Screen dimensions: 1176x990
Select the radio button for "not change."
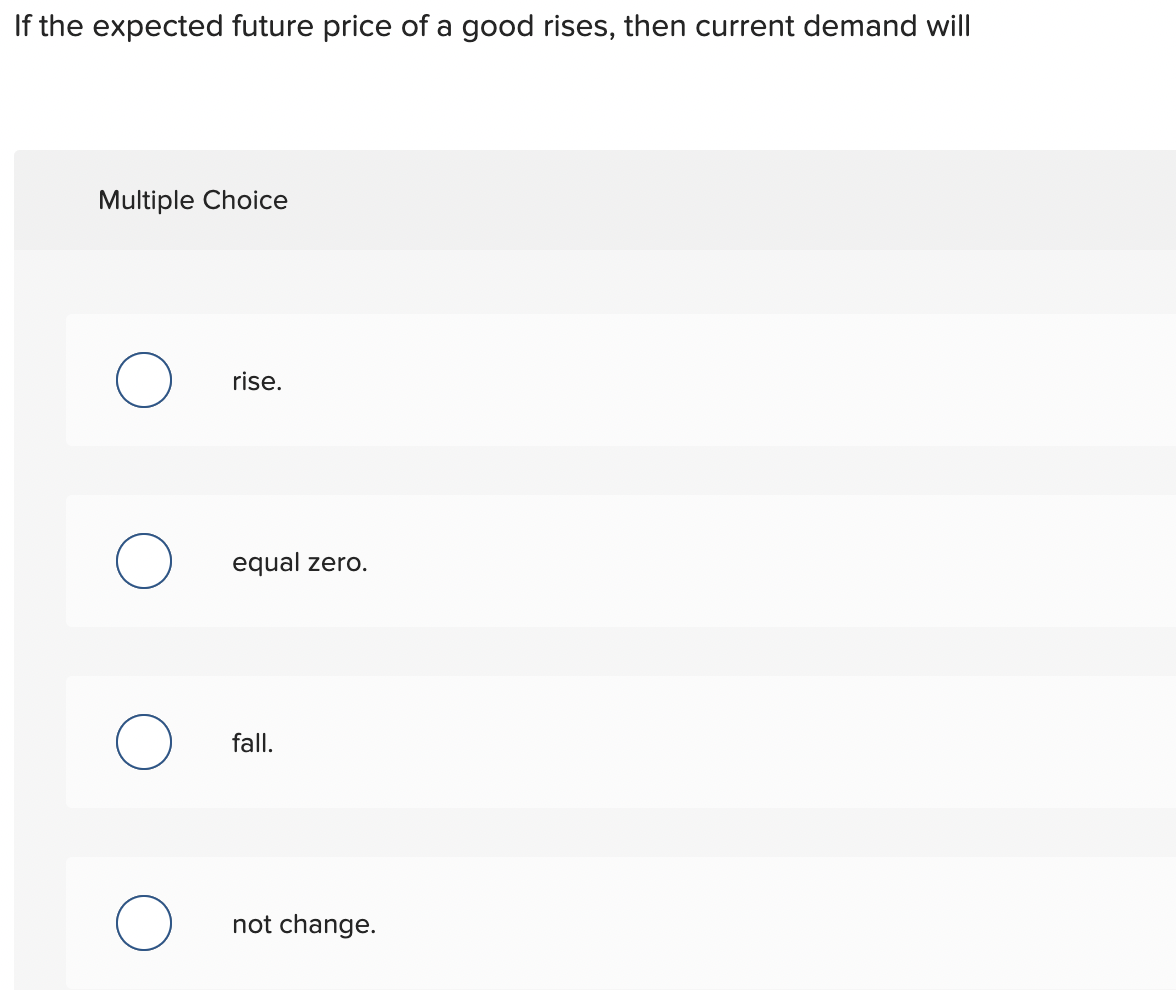tap(143, 923)
